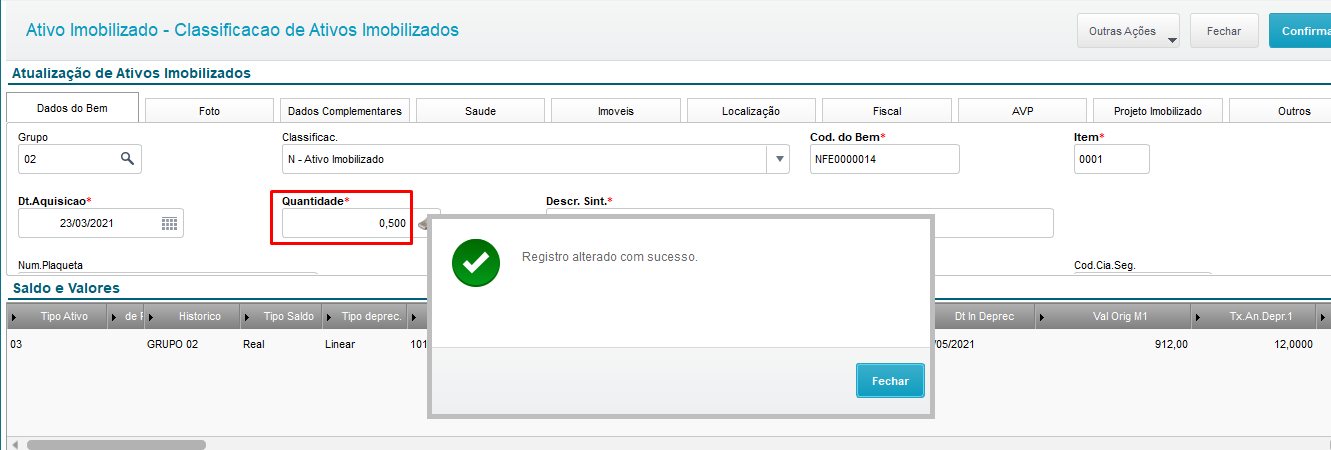Sort by the Tipo Ativo column header

[x=65, y=316]
